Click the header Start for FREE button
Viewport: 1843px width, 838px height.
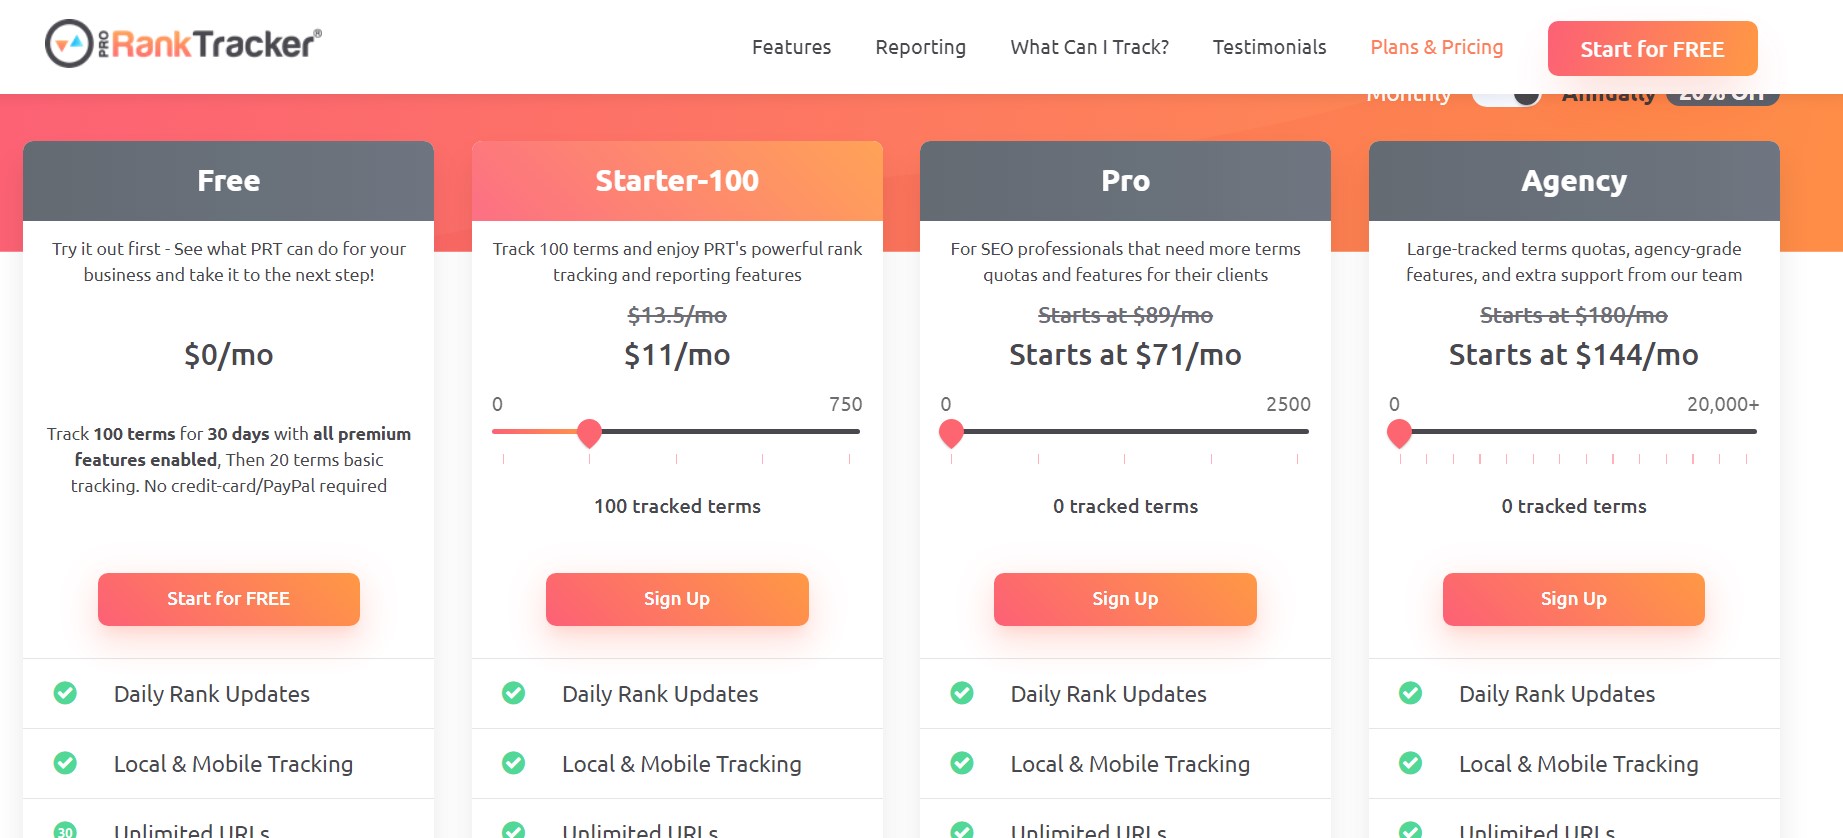coord(1652,49)
